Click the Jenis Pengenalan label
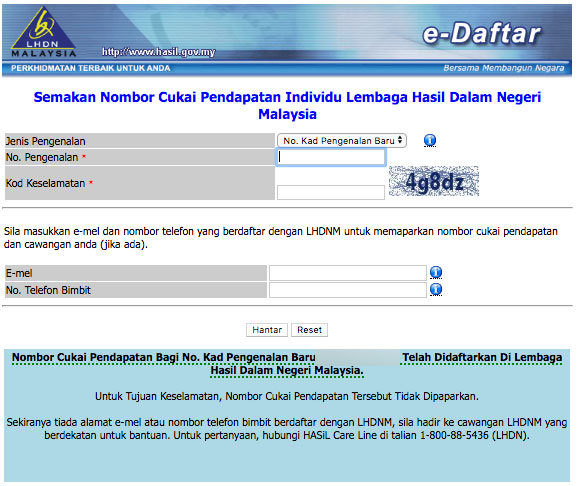The image size is (577, 486). coord(46,141)
